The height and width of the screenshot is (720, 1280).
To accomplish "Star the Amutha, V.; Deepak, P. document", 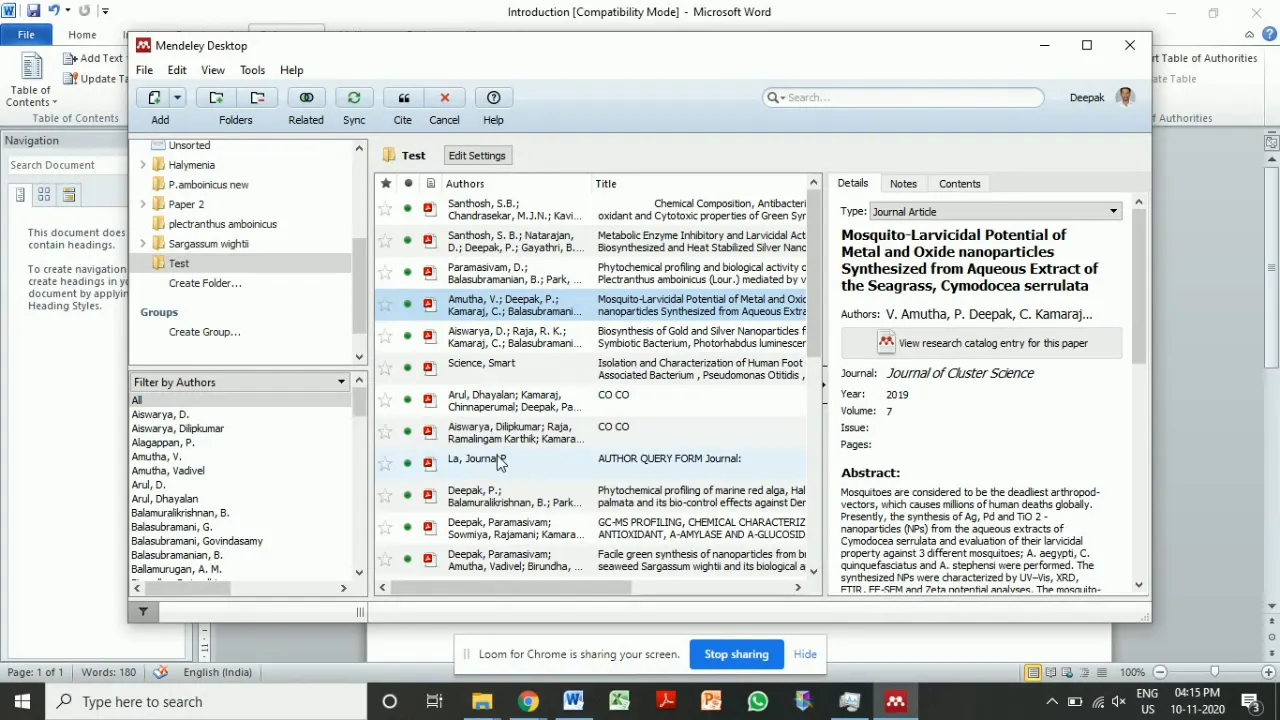I will (385, 305).
